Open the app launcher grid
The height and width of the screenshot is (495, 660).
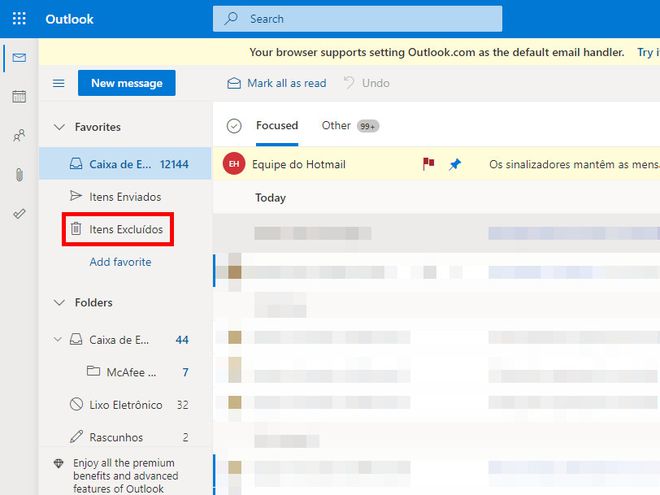19,19
